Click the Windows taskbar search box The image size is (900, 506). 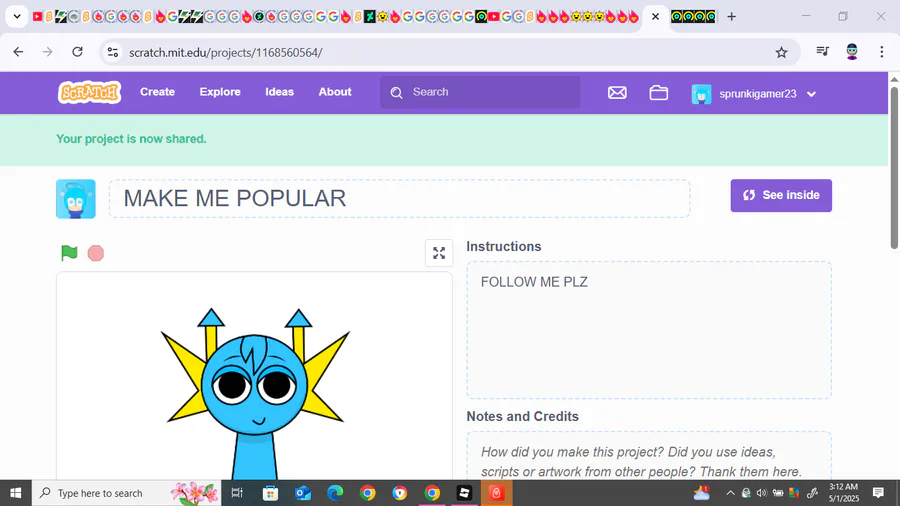pos(126,493)
